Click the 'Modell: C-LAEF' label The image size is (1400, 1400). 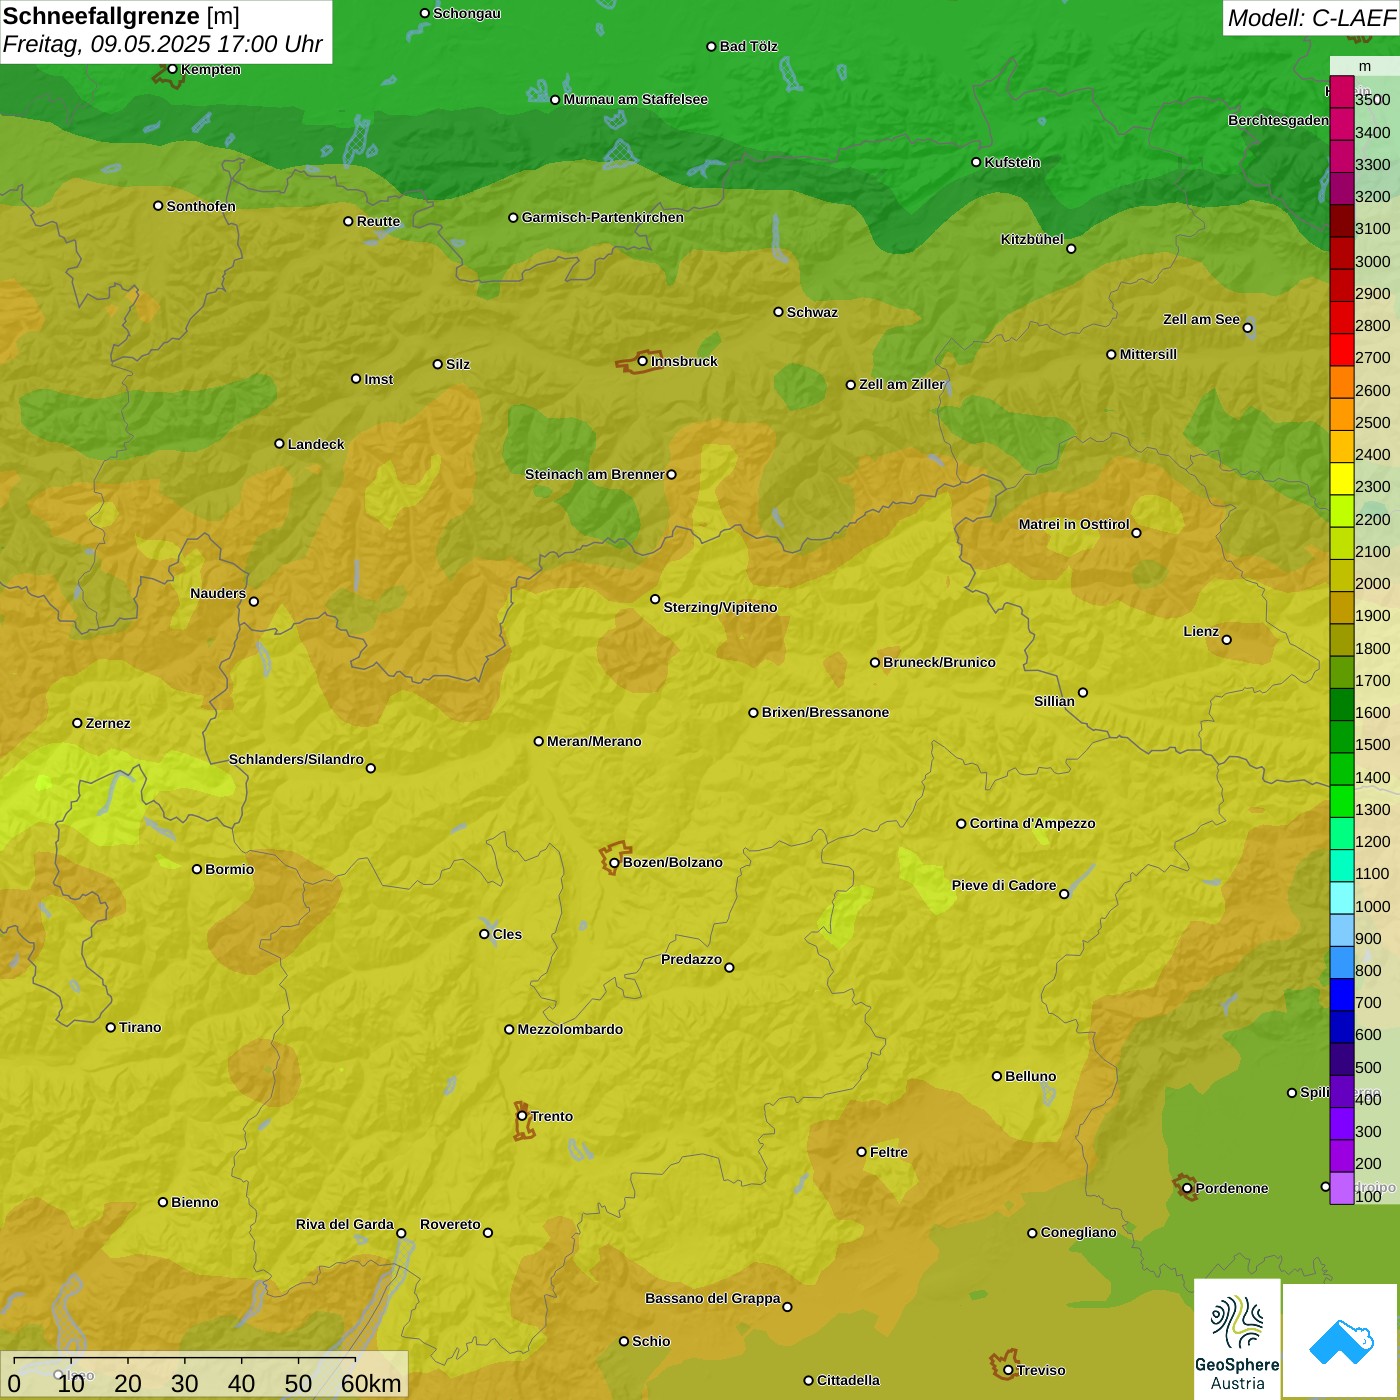click(1311, 18)
